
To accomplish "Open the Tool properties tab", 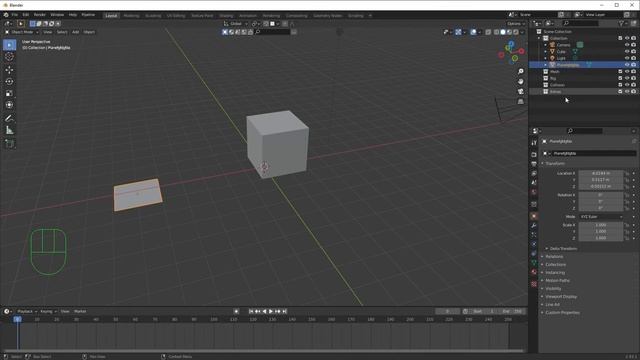I will [x=534, y=142].
